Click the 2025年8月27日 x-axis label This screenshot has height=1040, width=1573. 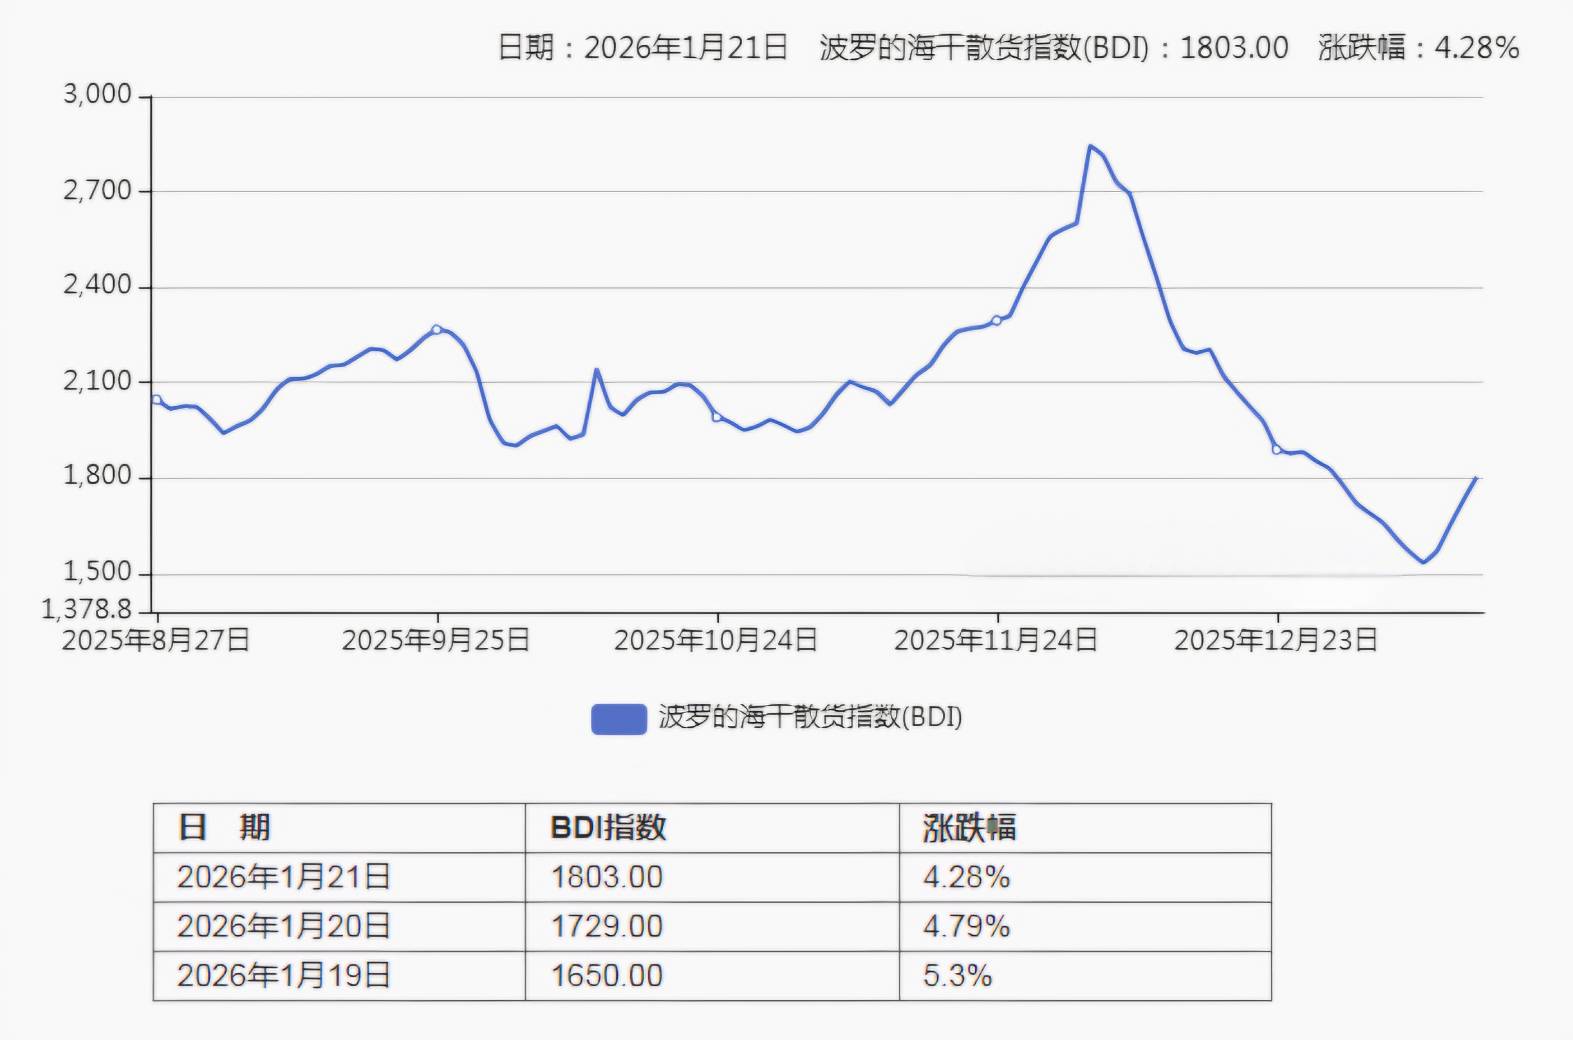pos(156,640)
